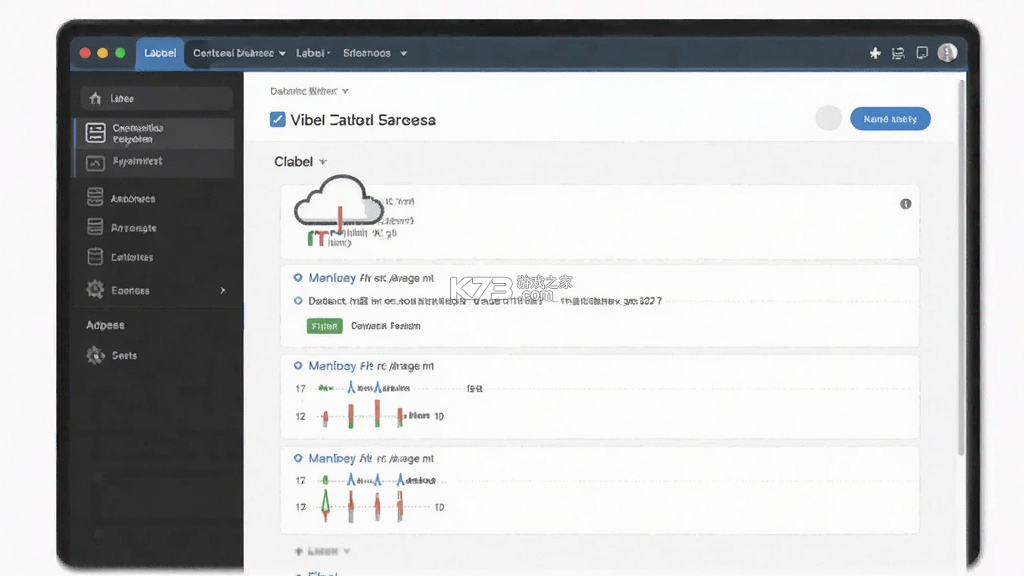
Task: Click the gray circle button beside Nand anely
Action: (828, 118)
